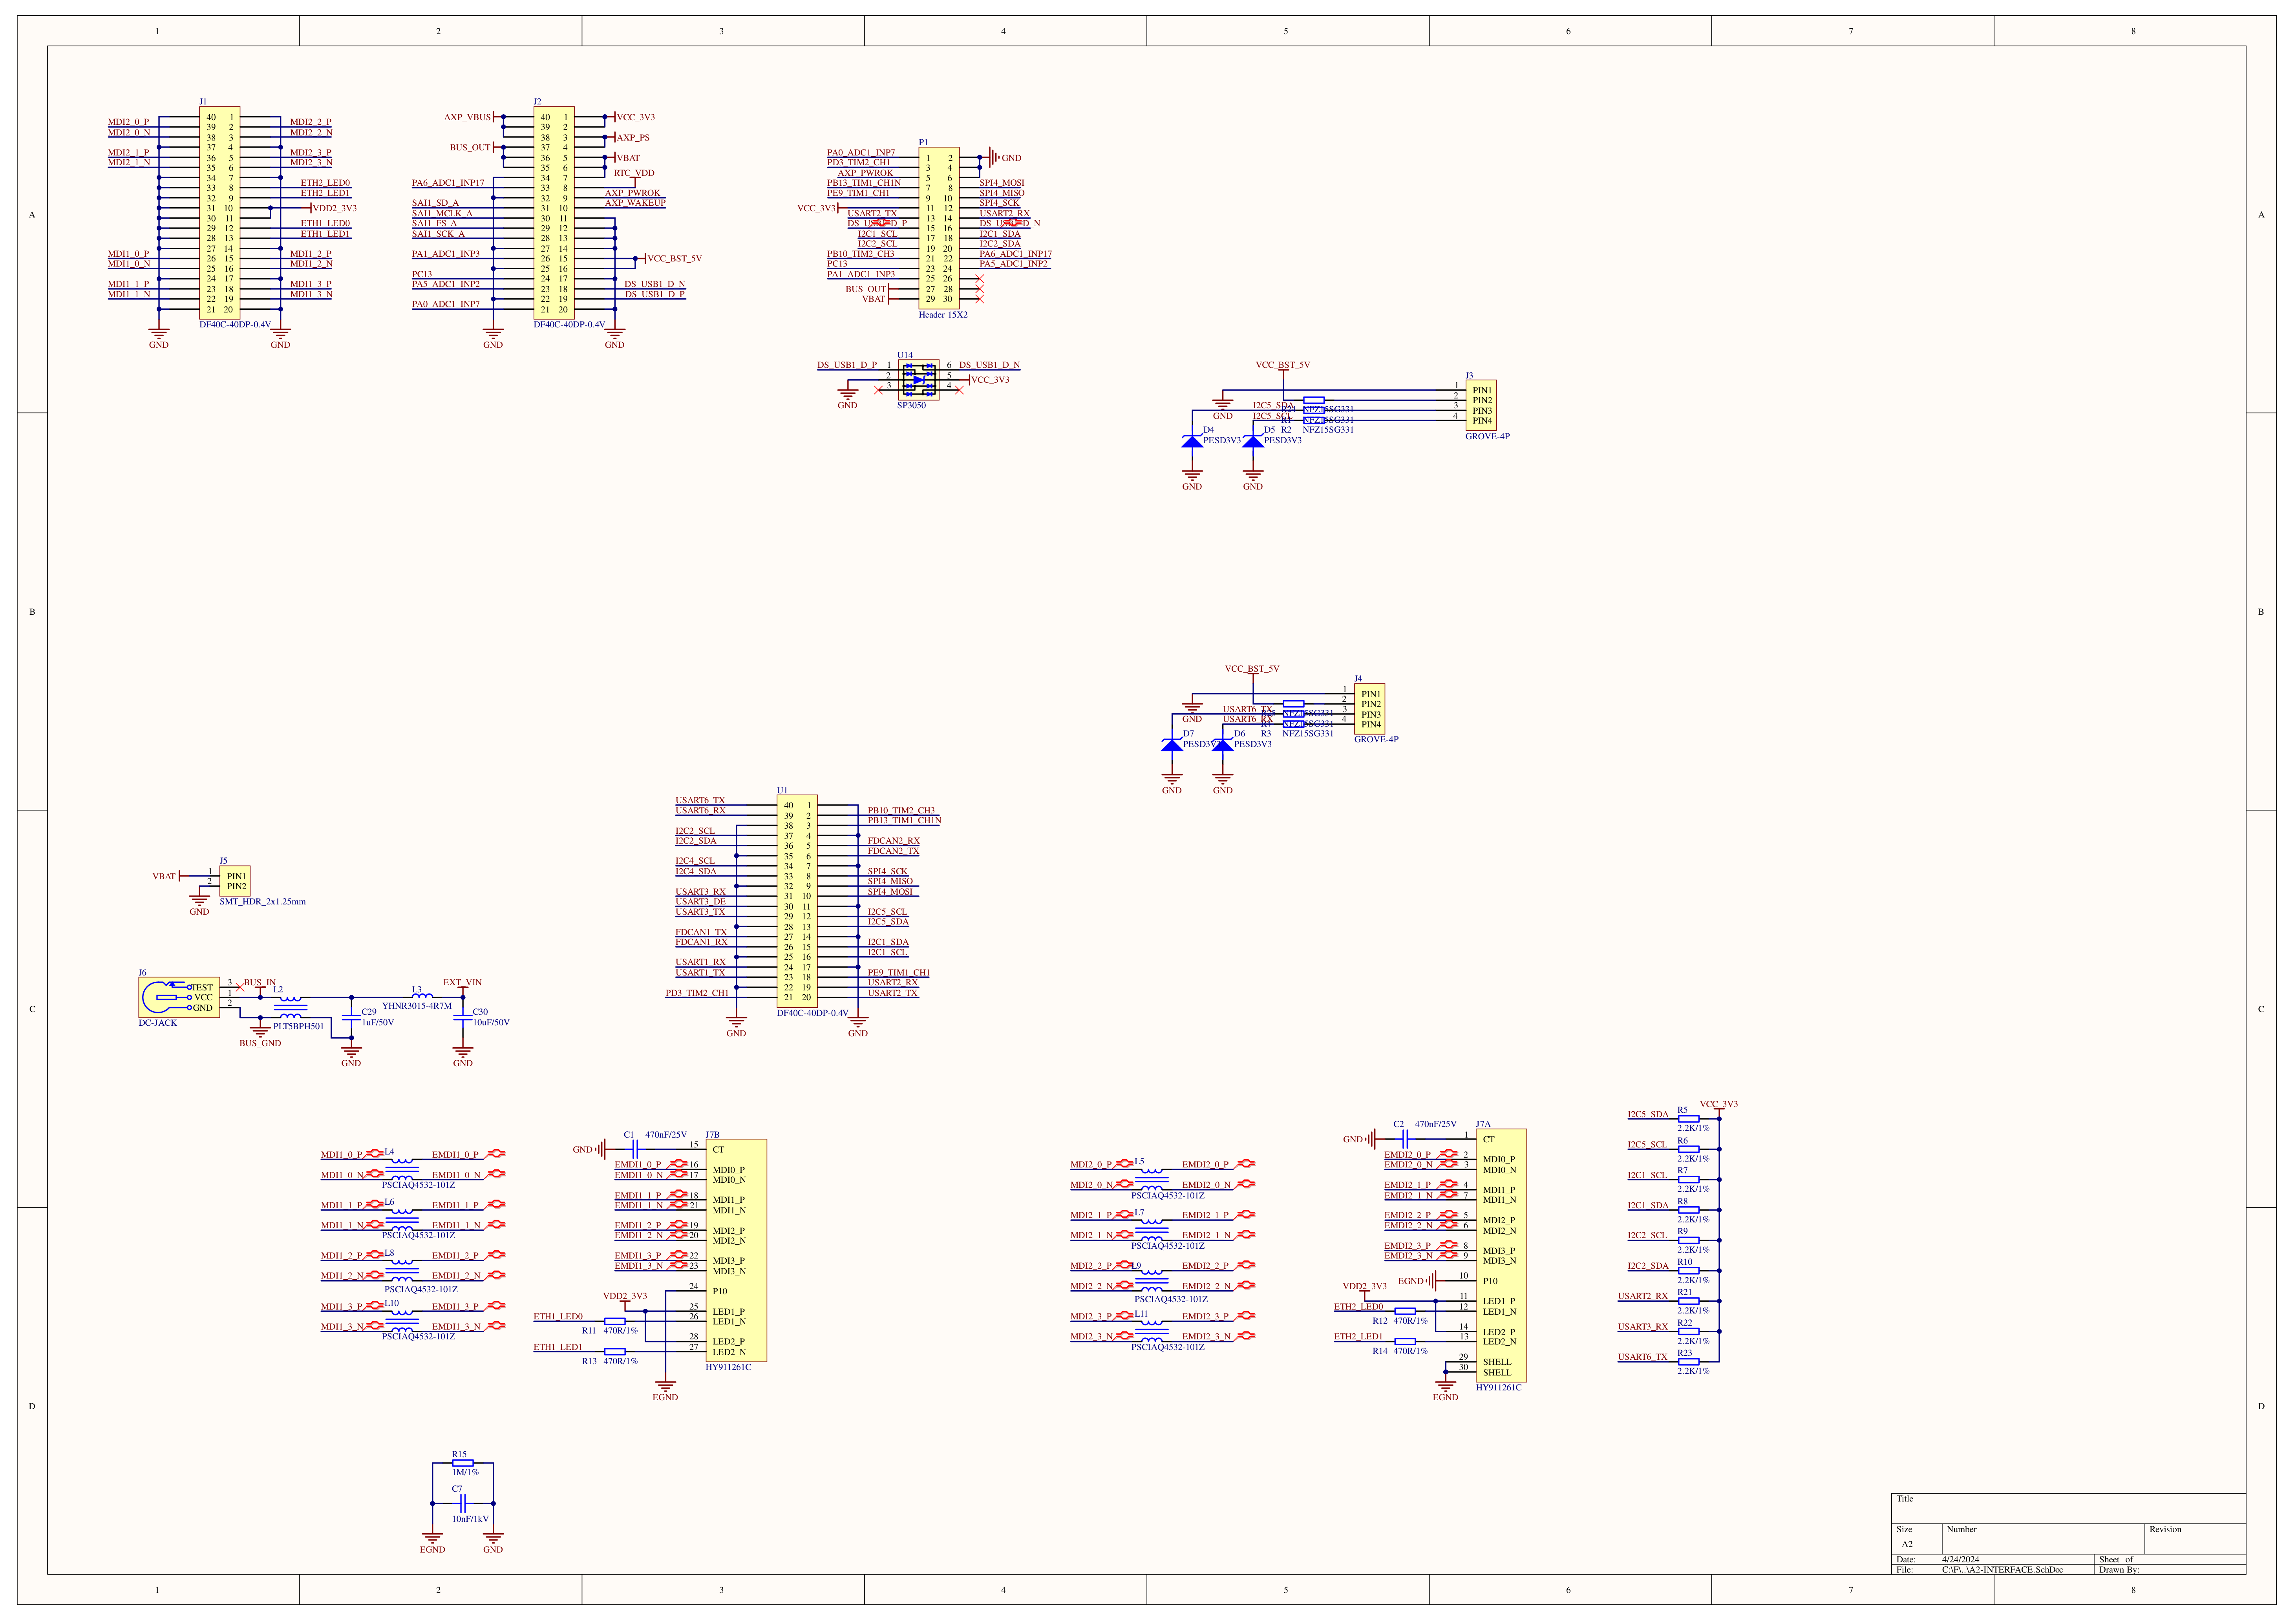Click the Title field in title block

click(2068, 1508)
